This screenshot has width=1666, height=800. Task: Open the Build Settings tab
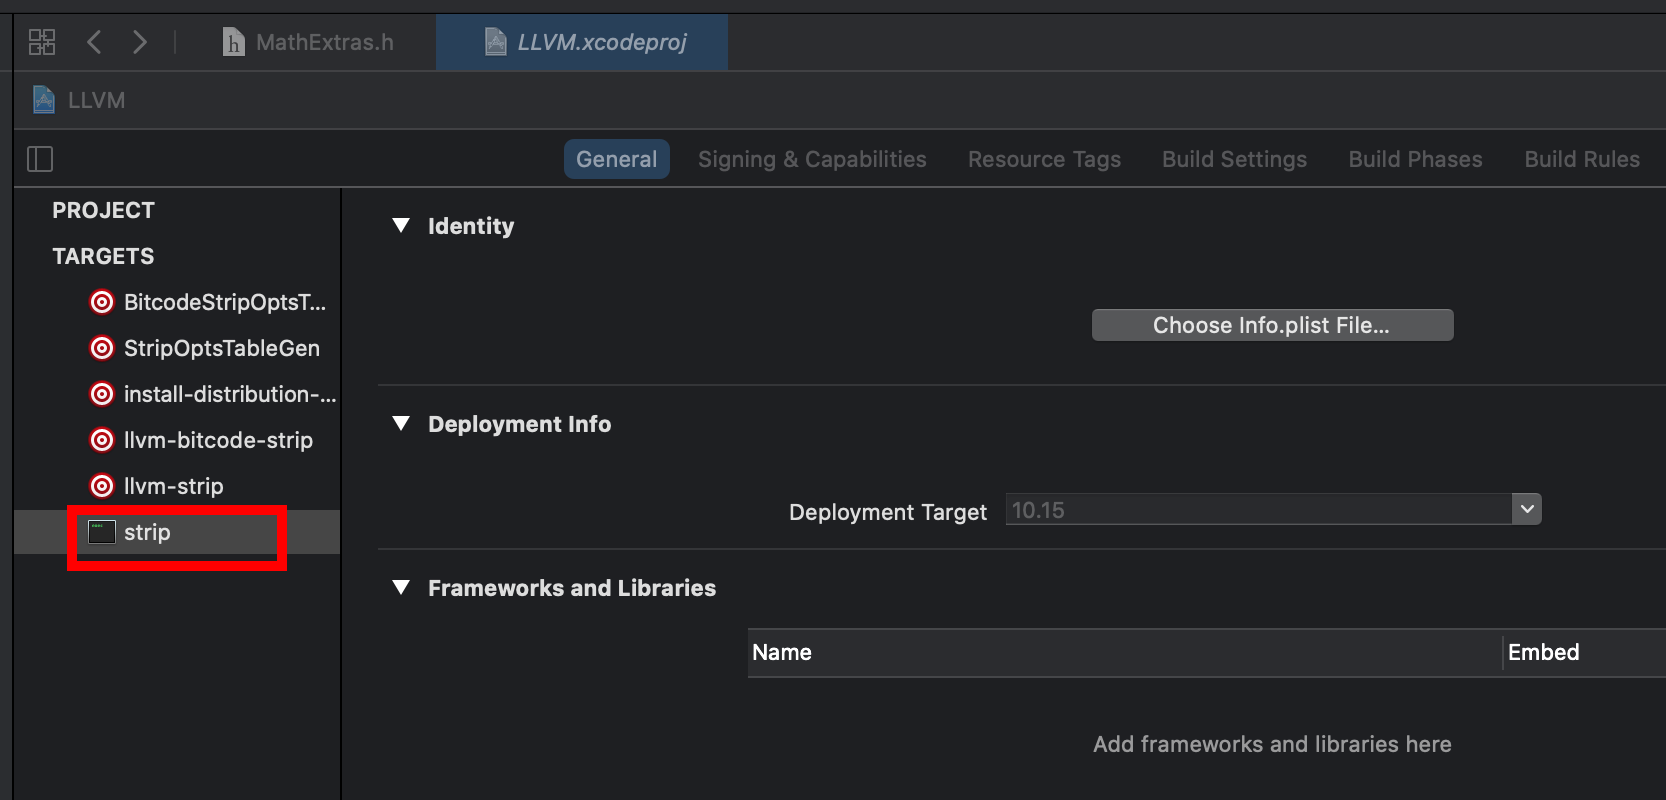[x=1234, y=159]
